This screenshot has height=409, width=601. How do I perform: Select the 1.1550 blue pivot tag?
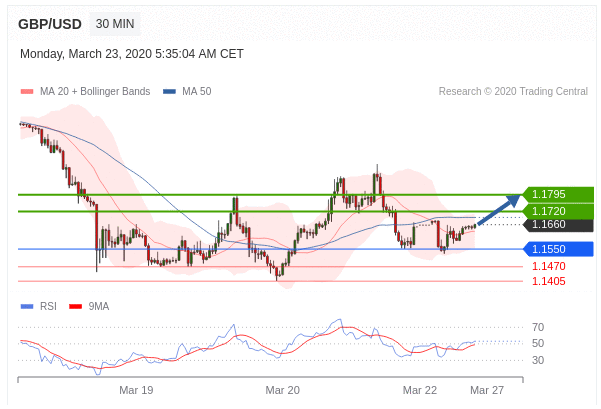tap(557, 248)
